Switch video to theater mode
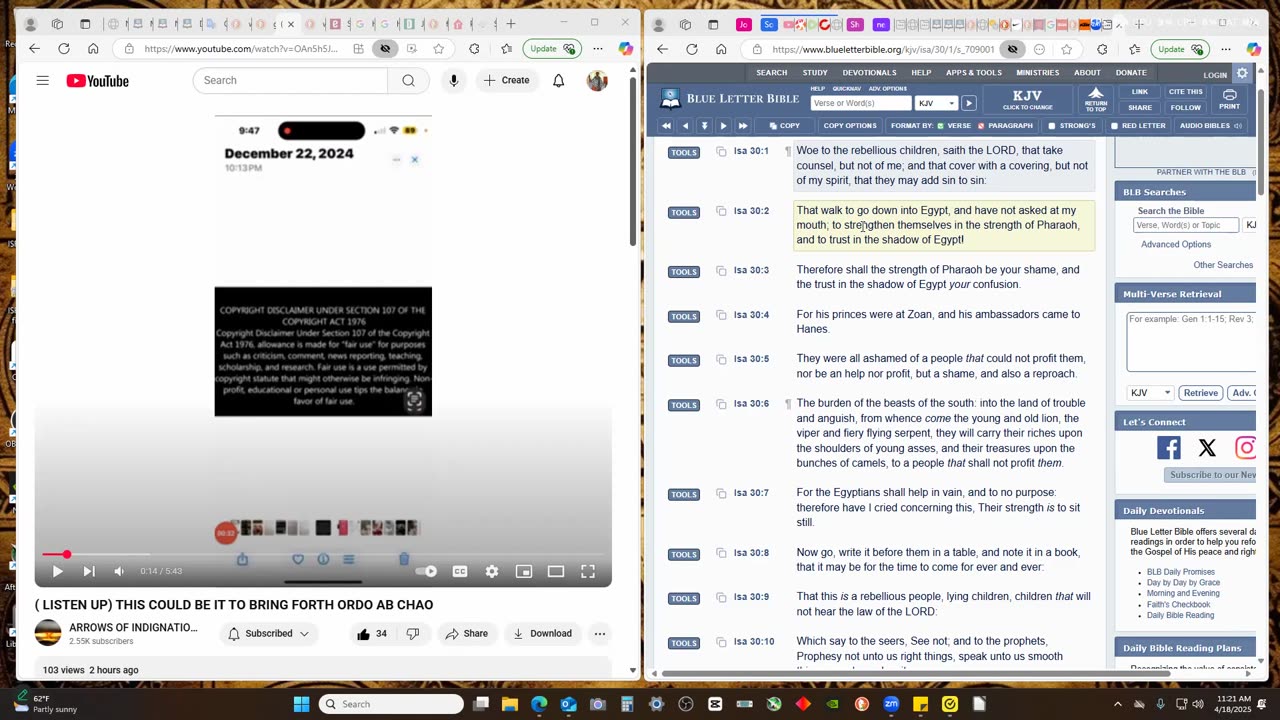The image size is (1280, 720). [556, 571]
